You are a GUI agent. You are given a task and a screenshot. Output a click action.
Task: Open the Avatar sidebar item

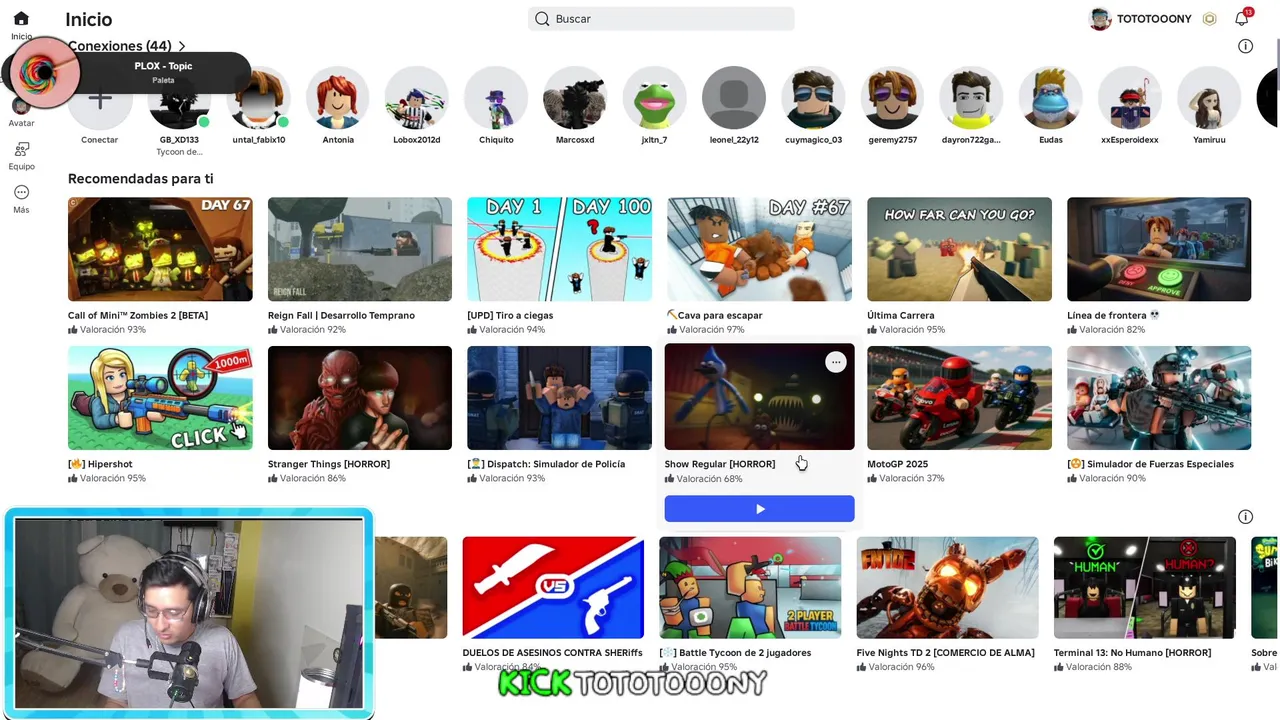[x=21, y=112]
